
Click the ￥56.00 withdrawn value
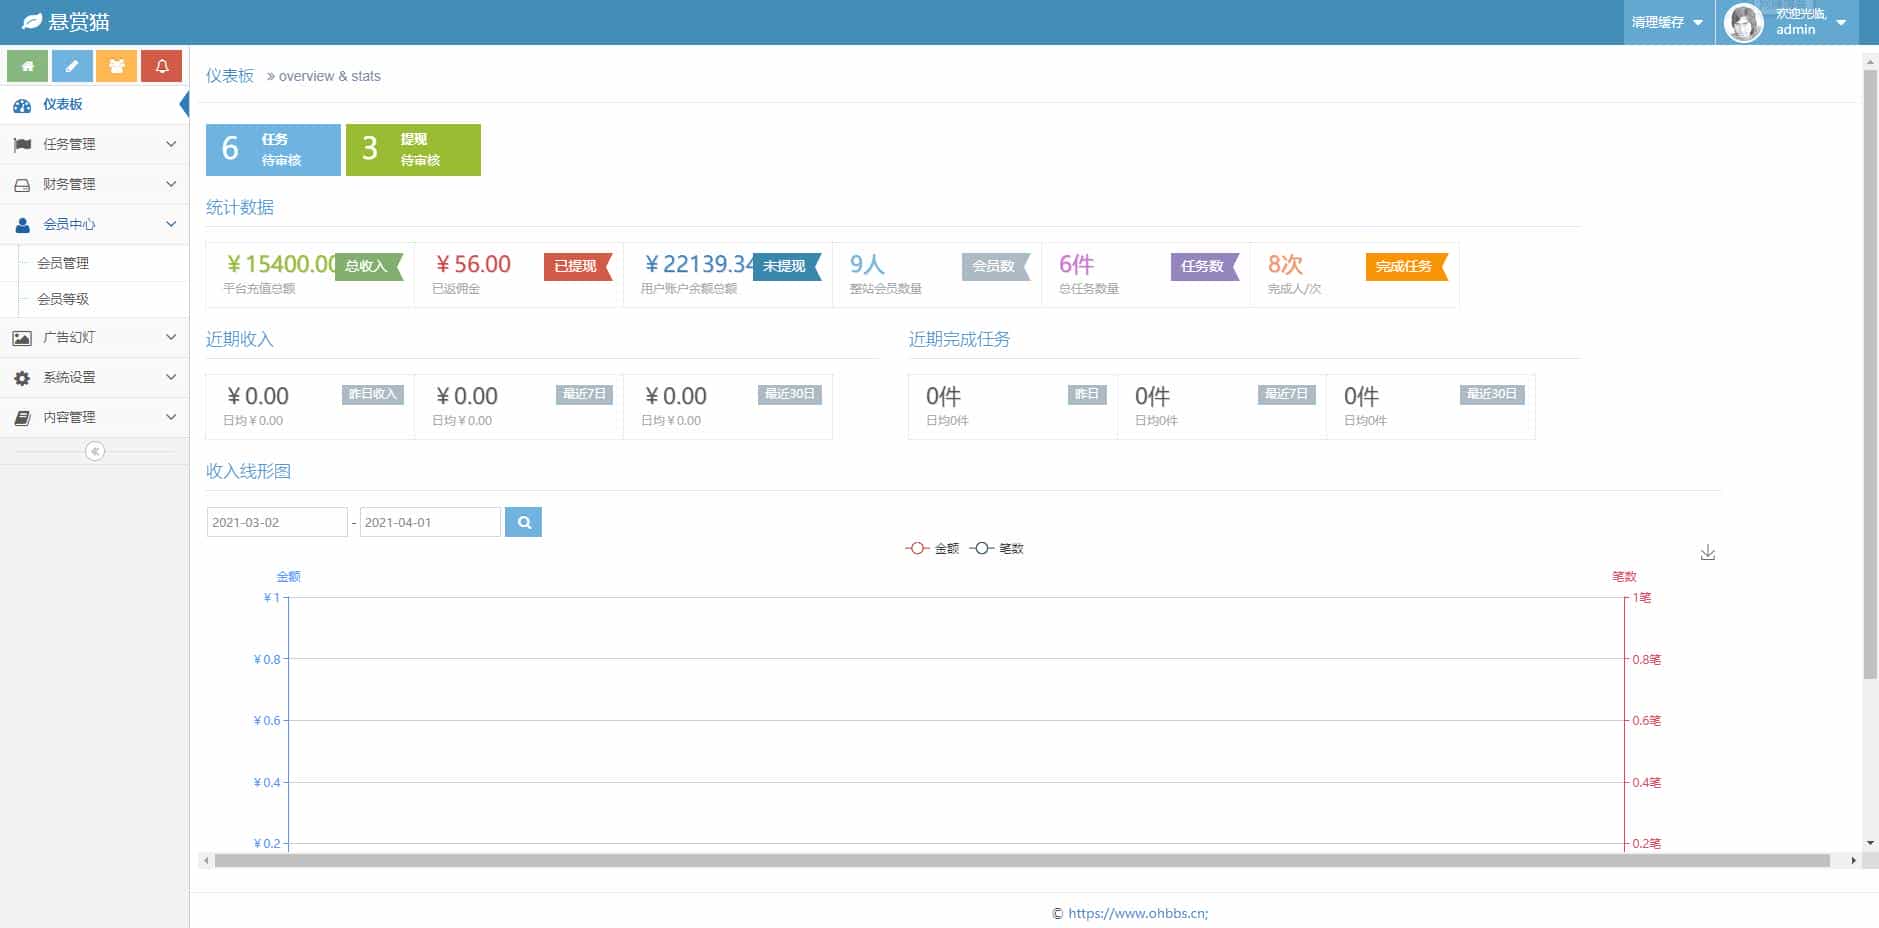click(x=473, y=264)
